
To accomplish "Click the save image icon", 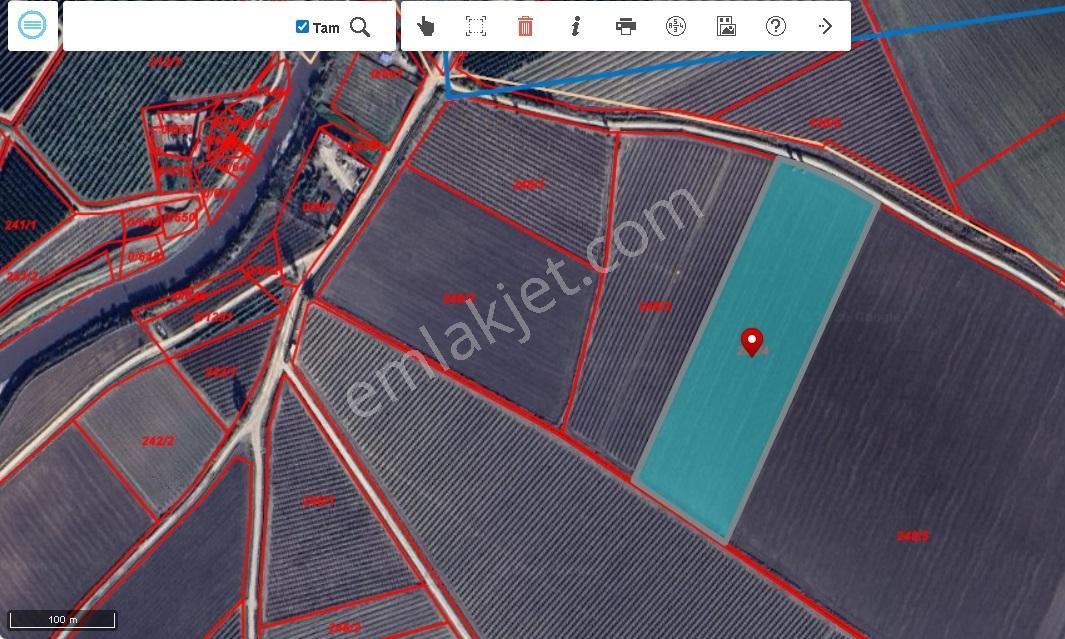I will pos(726,26).
